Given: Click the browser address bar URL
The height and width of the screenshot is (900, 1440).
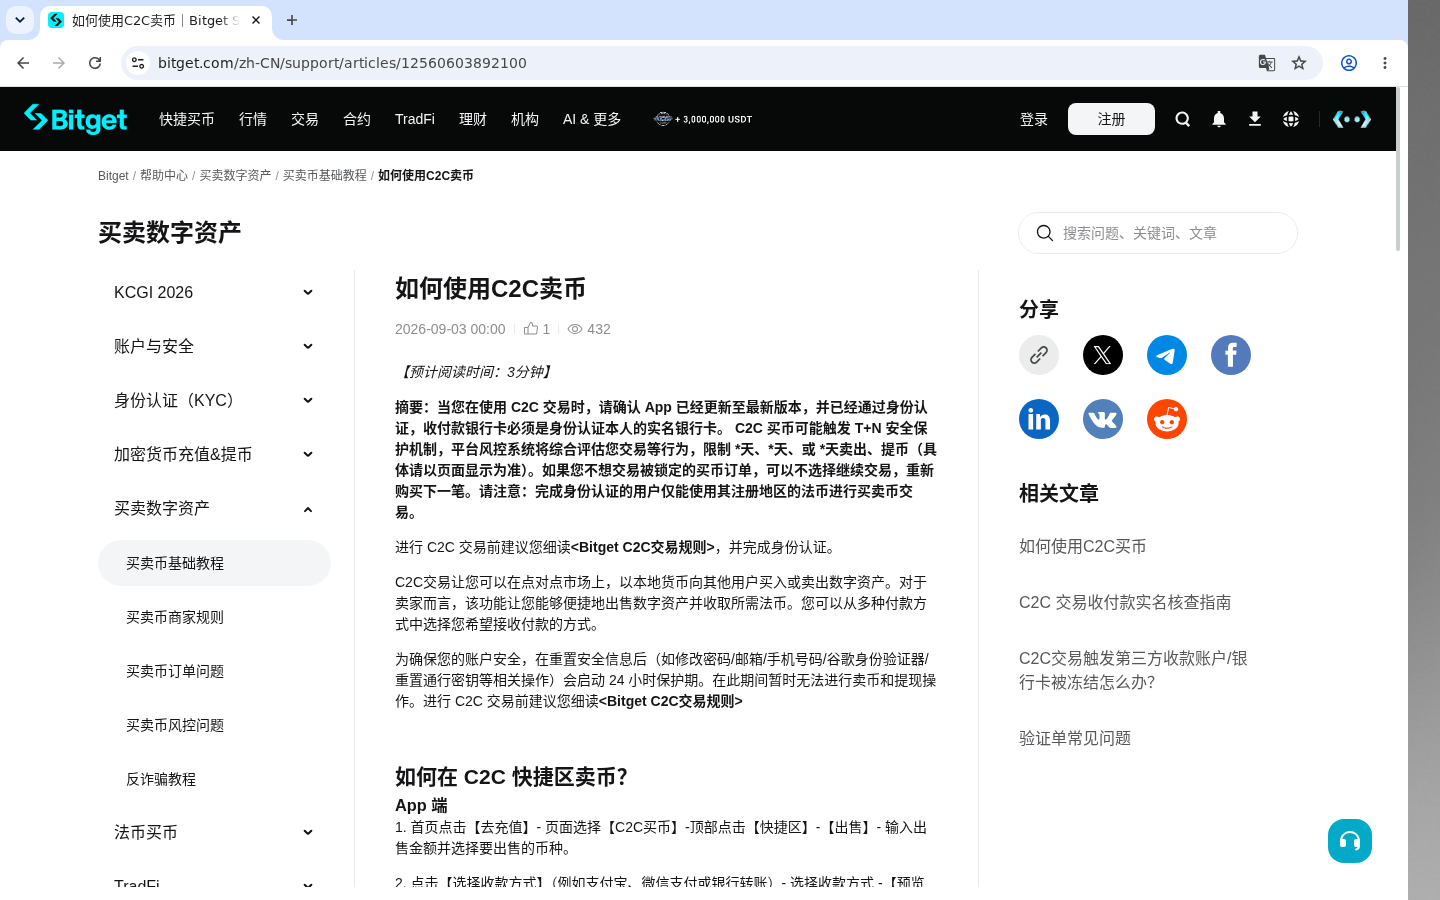Looking at the screenshot, I should (x=342, y=63).
